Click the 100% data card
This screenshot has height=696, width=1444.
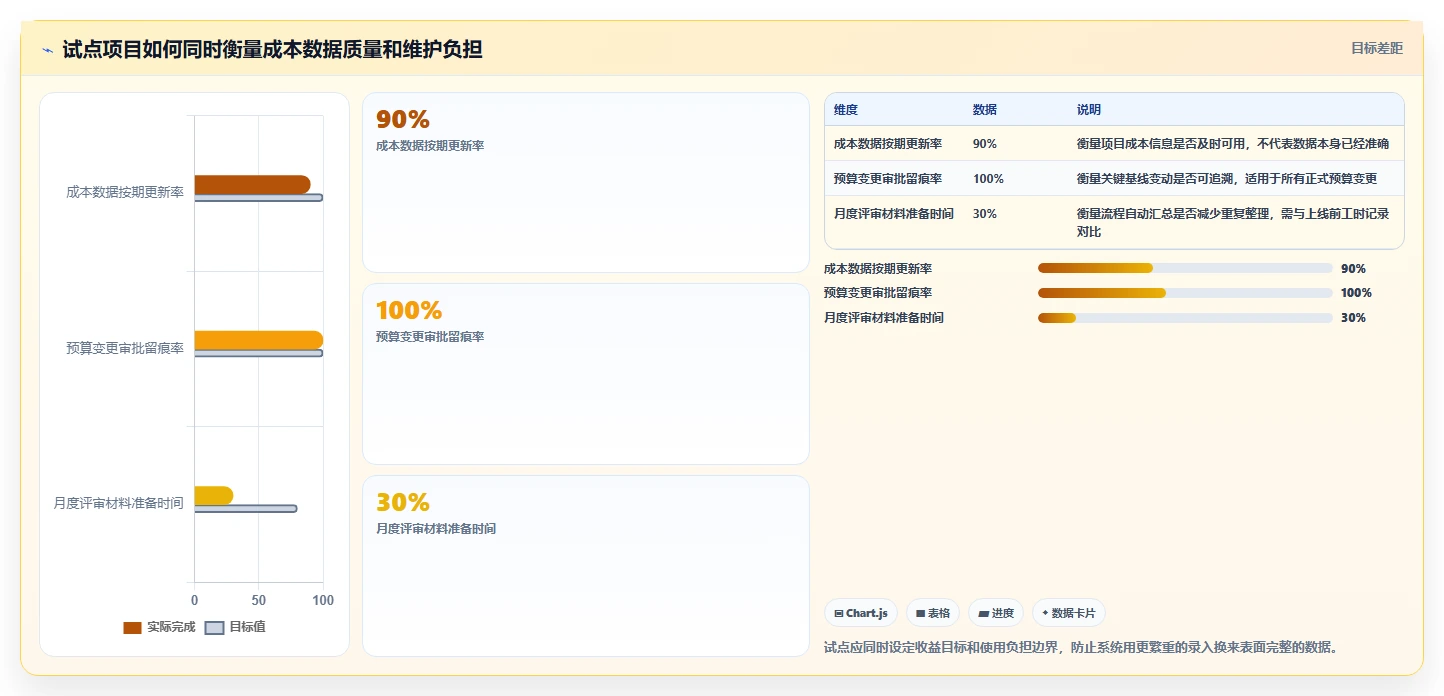pos(585,374)
